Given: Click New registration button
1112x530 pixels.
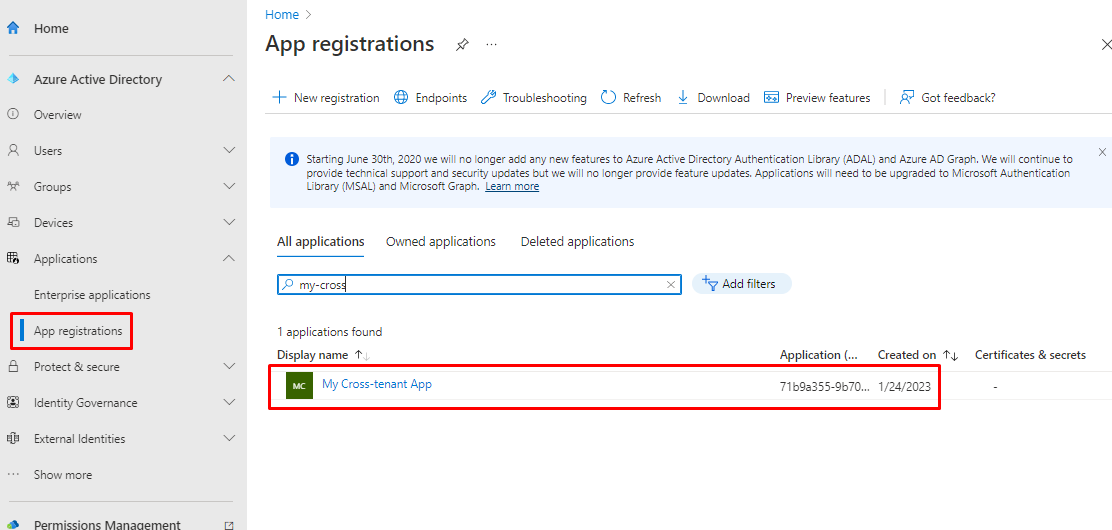Looking at the screenshot, I should (326, 98).
